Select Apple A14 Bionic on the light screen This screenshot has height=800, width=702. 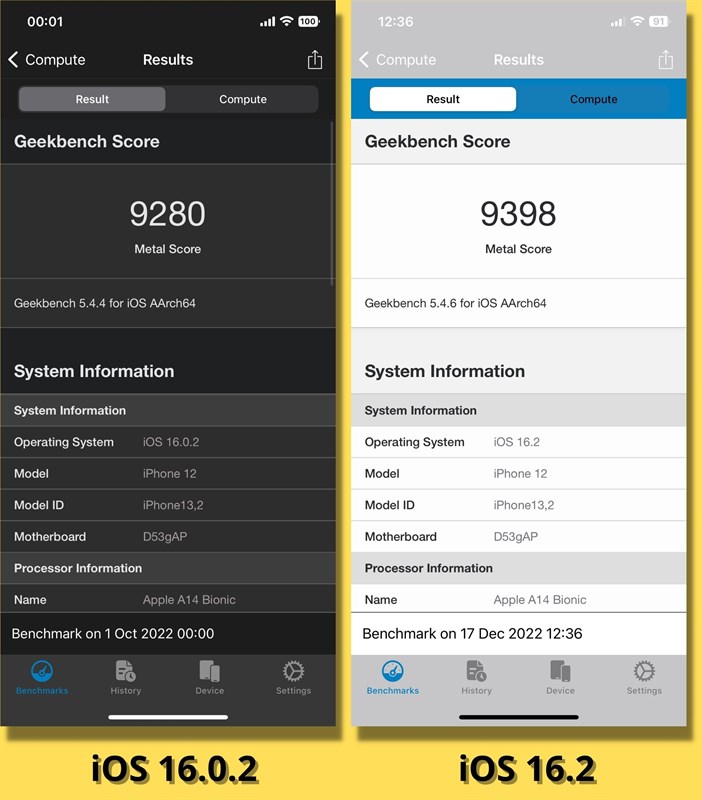[540, 599]
